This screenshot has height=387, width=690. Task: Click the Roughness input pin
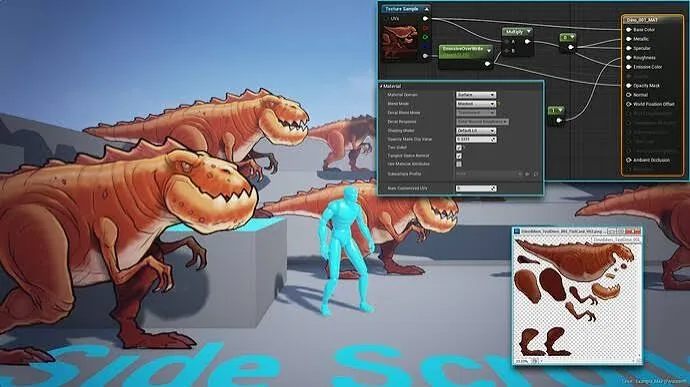(x=629, y=58)
